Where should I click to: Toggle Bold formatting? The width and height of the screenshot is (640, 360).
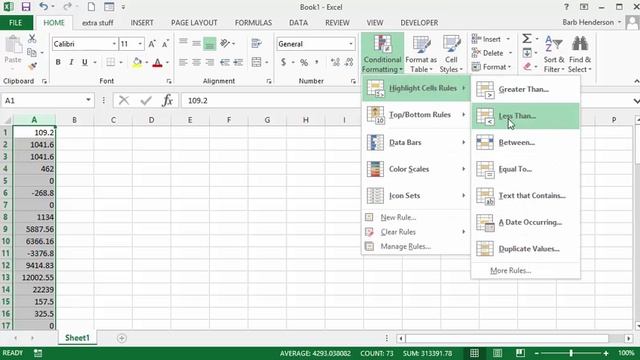click(58, 62)
